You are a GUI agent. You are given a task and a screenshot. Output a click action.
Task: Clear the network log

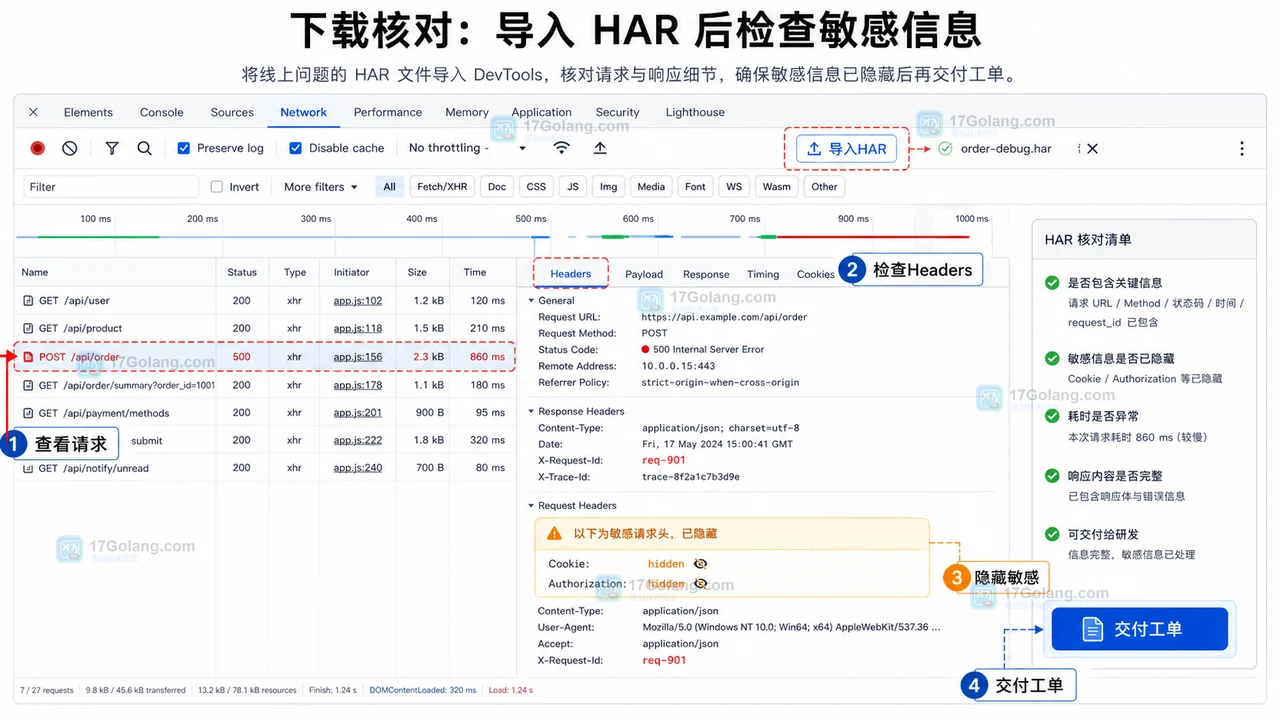pos(69,148)
